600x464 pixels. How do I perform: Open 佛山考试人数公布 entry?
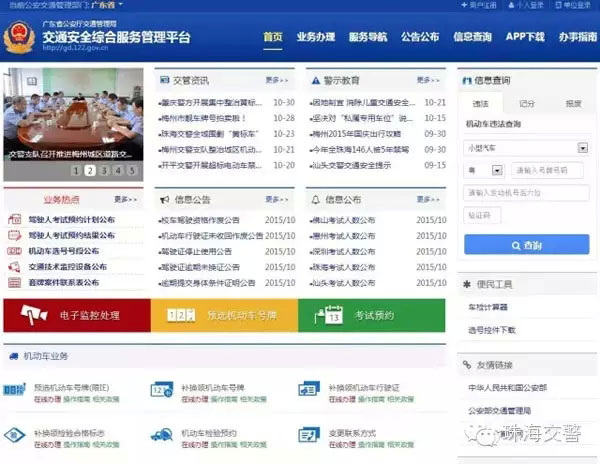[x=342, y=220]
